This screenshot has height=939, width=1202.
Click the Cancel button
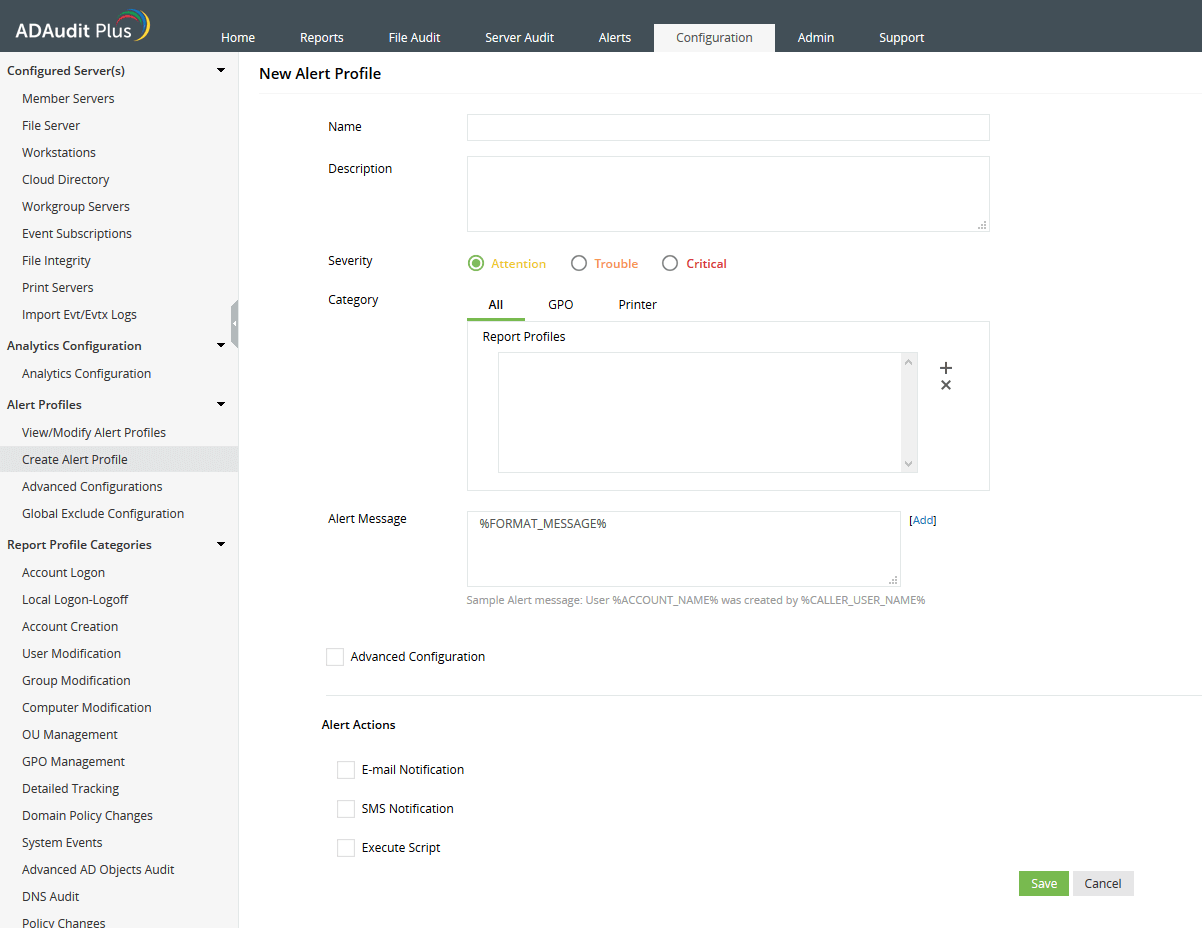[1103, 884]
